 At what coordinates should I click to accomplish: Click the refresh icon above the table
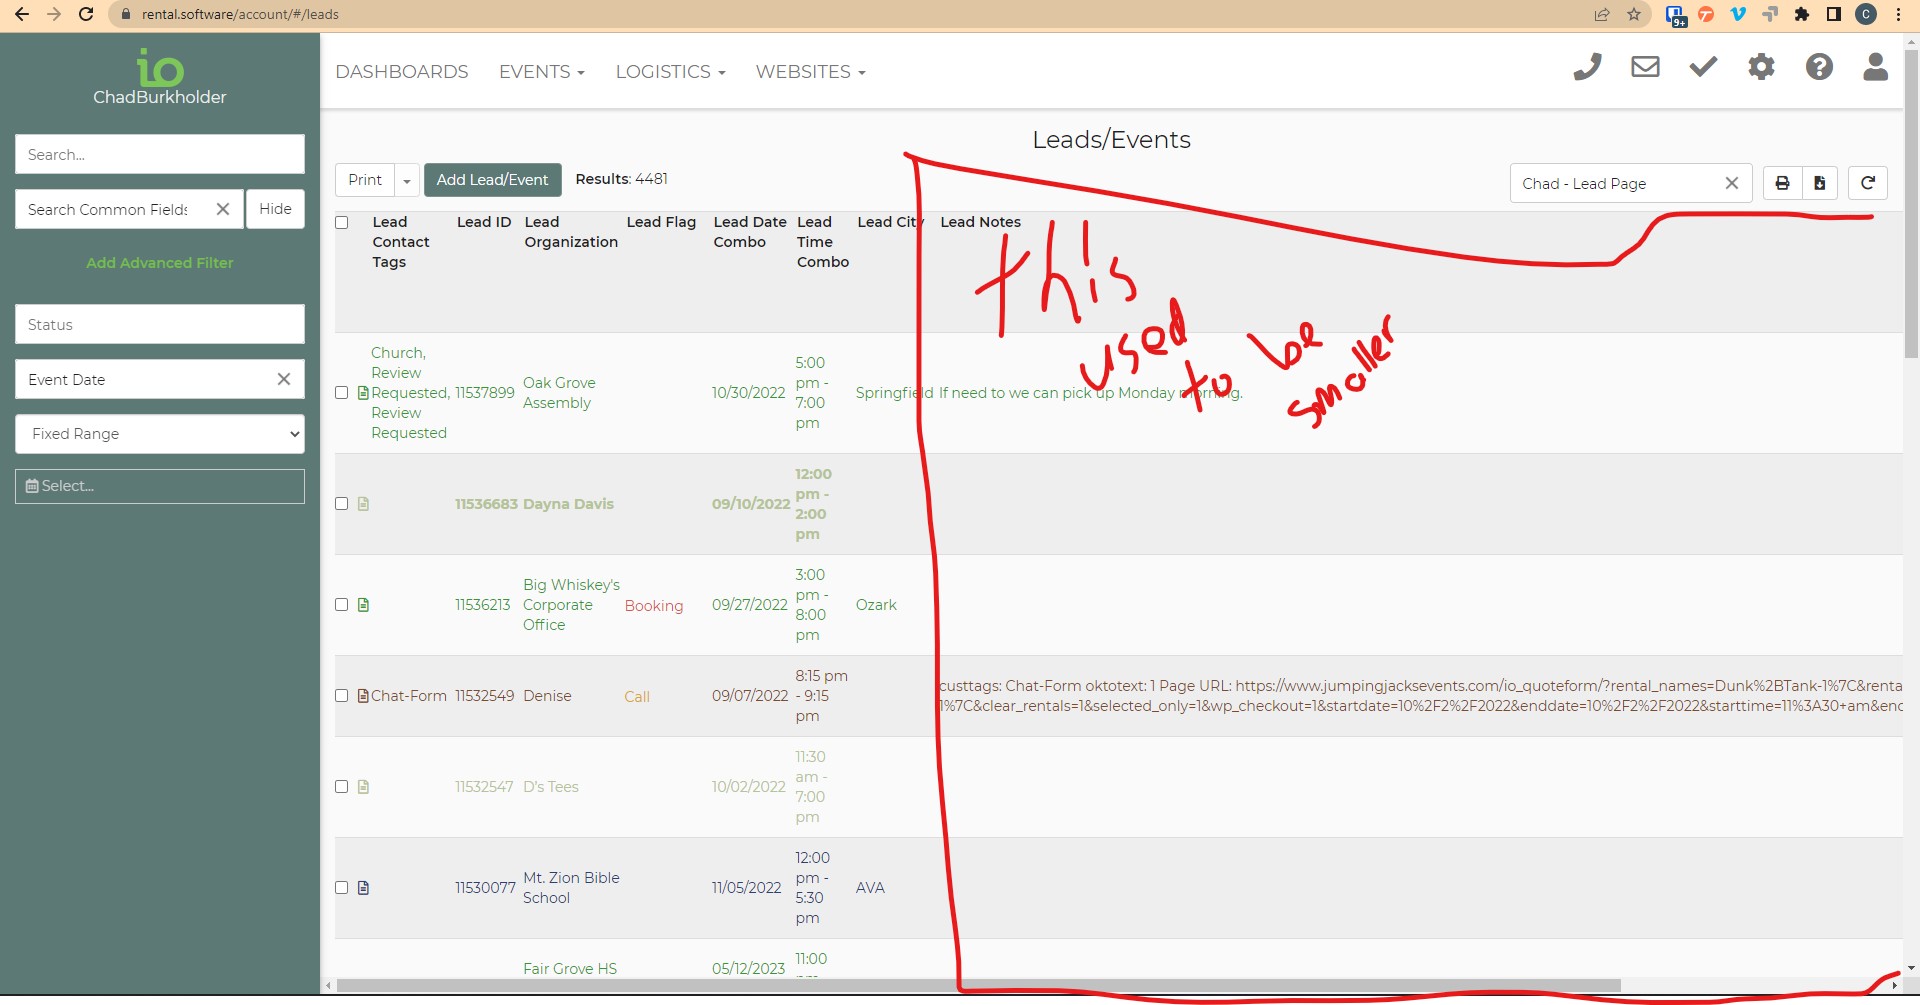[x=1867, y=183]
